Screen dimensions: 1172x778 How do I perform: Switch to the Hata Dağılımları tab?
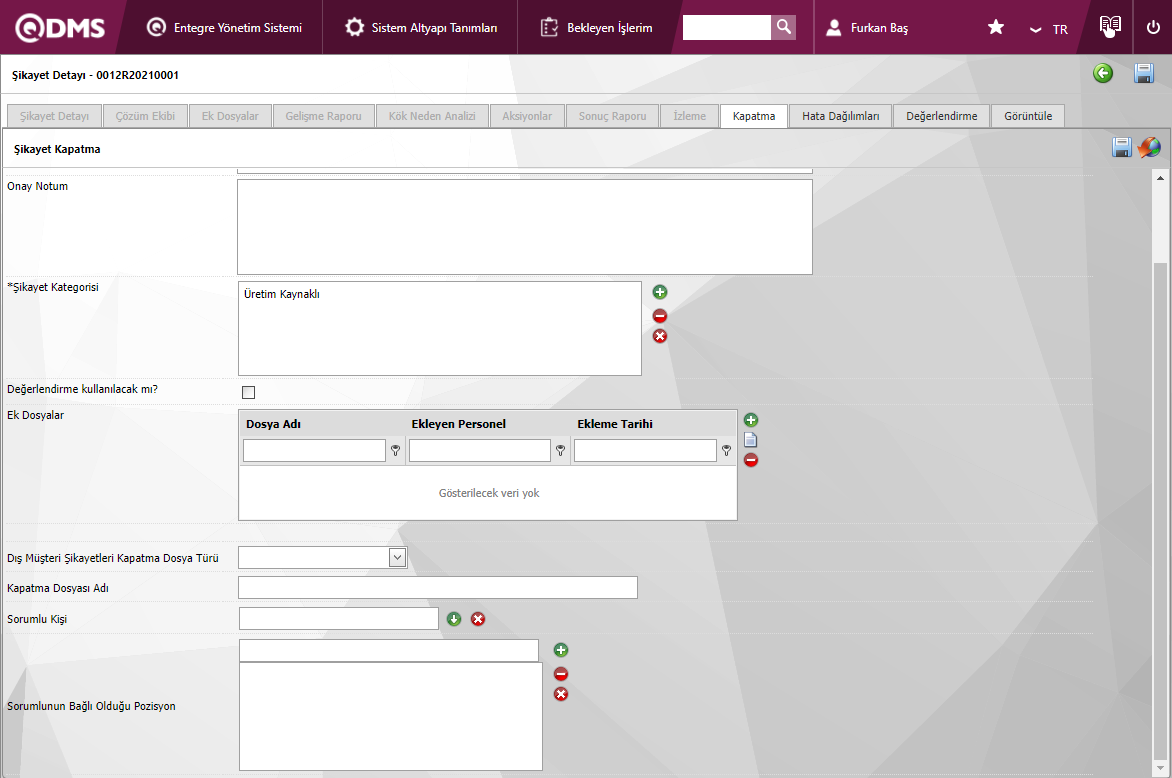[x=840, y=116]
